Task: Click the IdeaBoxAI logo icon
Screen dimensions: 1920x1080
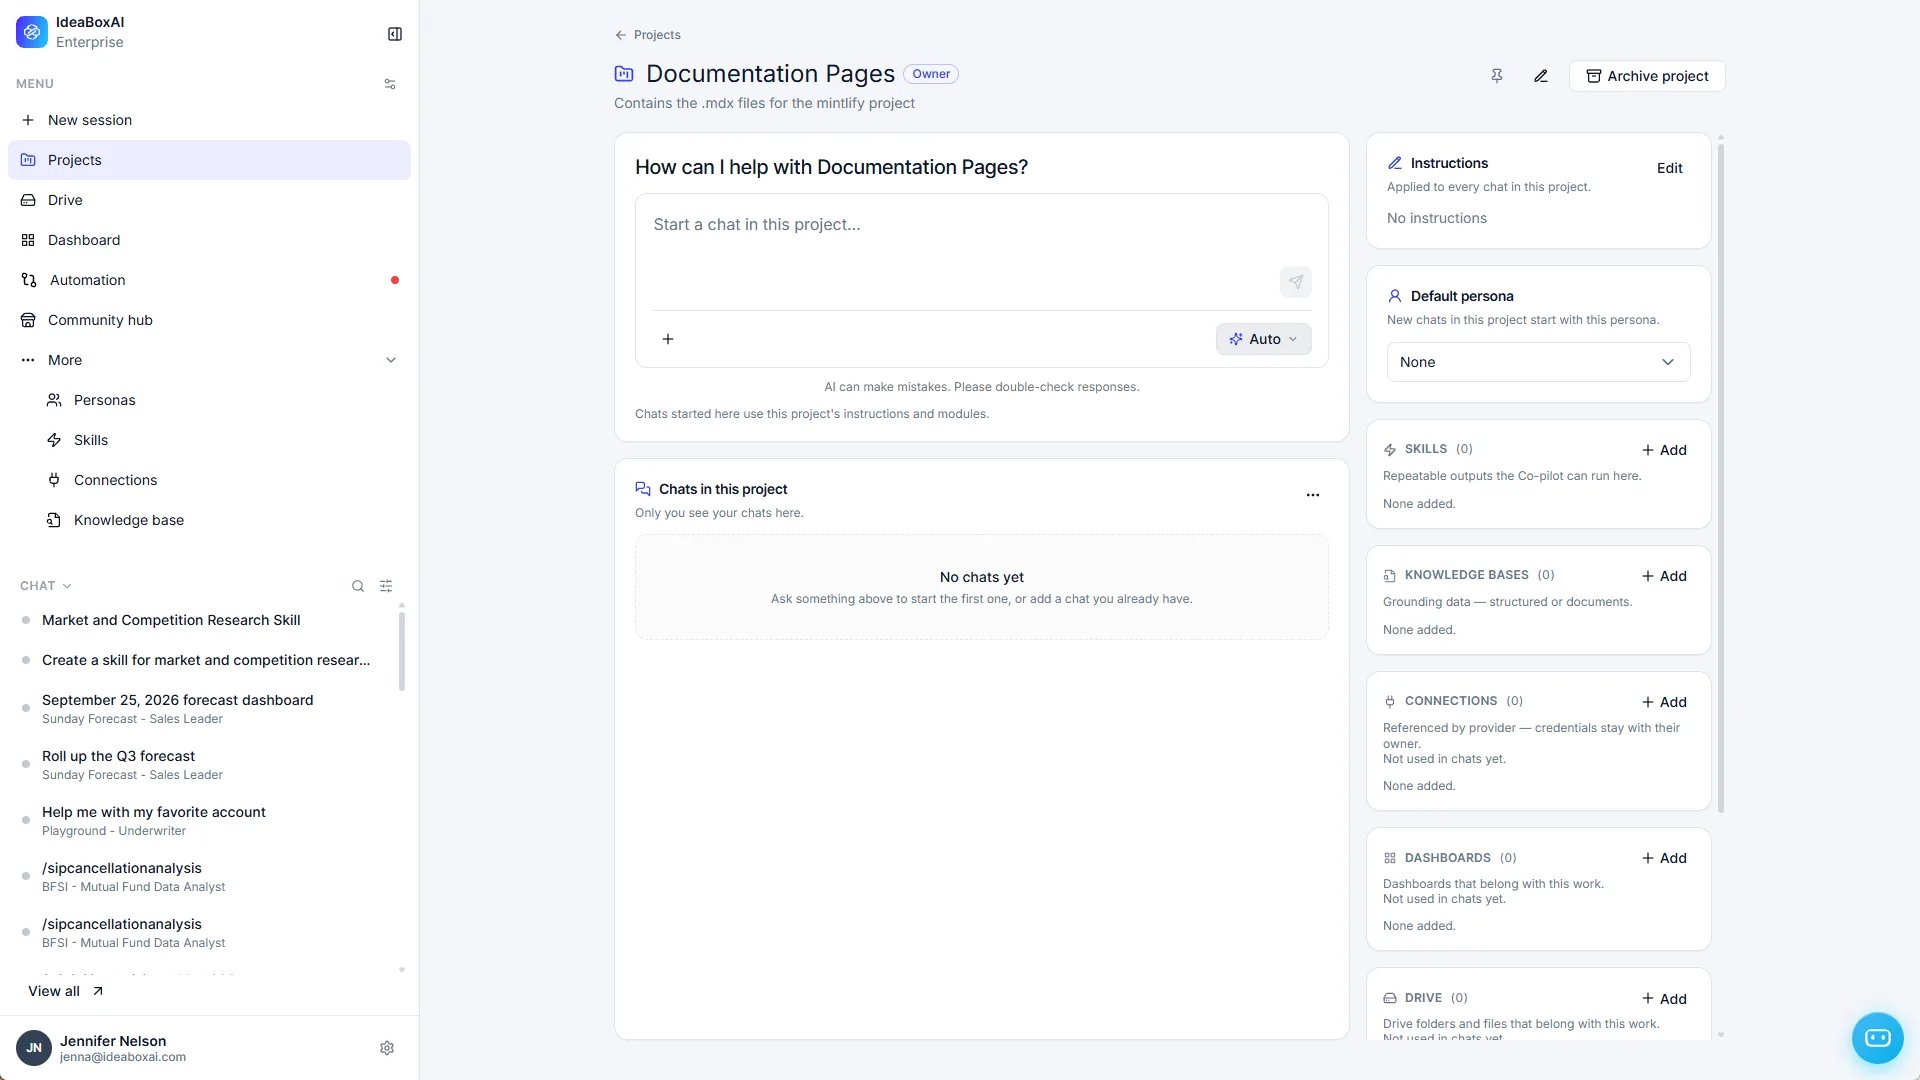Action: [32, 32]
